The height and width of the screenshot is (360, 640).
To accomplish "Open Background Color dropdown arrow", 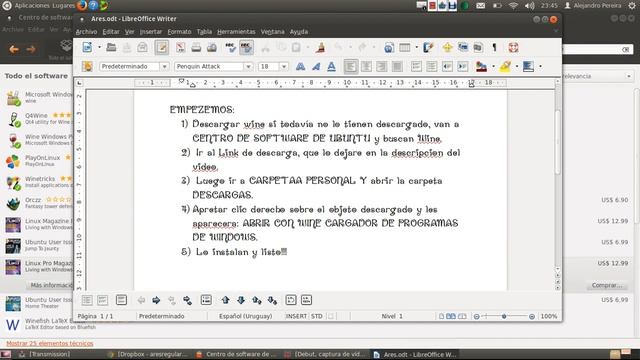I will coord(540,66).
